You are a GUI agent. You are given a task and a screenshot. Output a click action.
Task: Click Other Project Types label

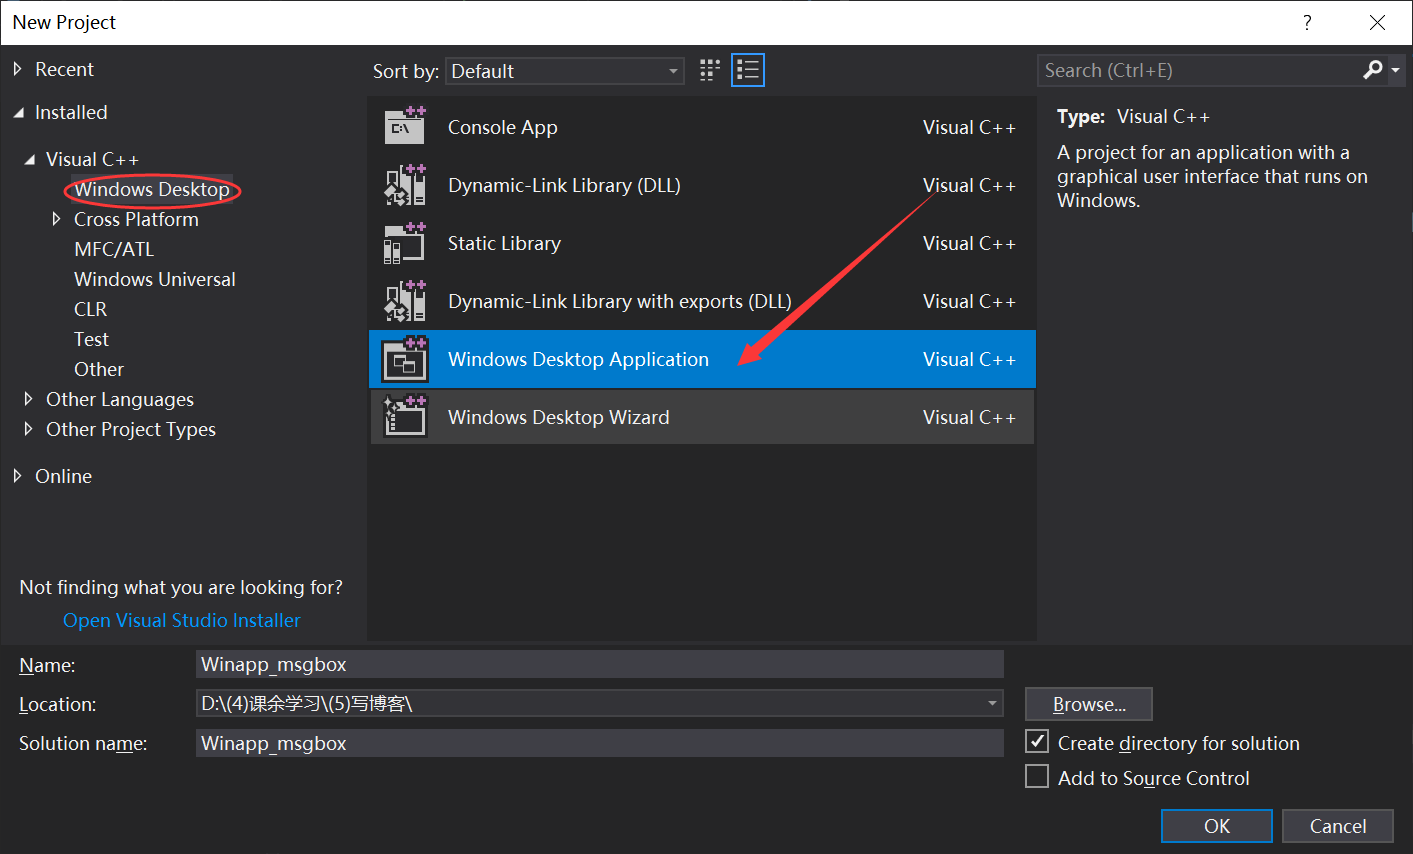pos(131,429)
